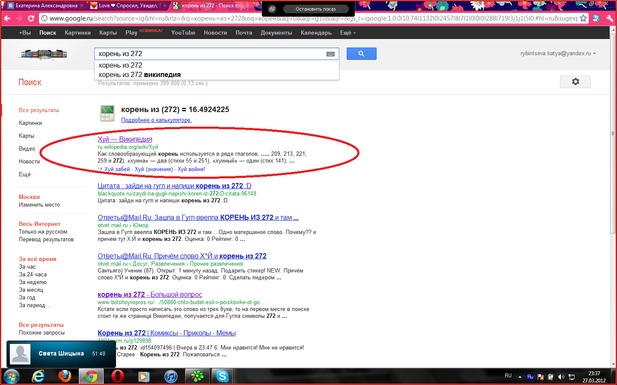Filter by Видео in left sidebar

pos(27,148)
